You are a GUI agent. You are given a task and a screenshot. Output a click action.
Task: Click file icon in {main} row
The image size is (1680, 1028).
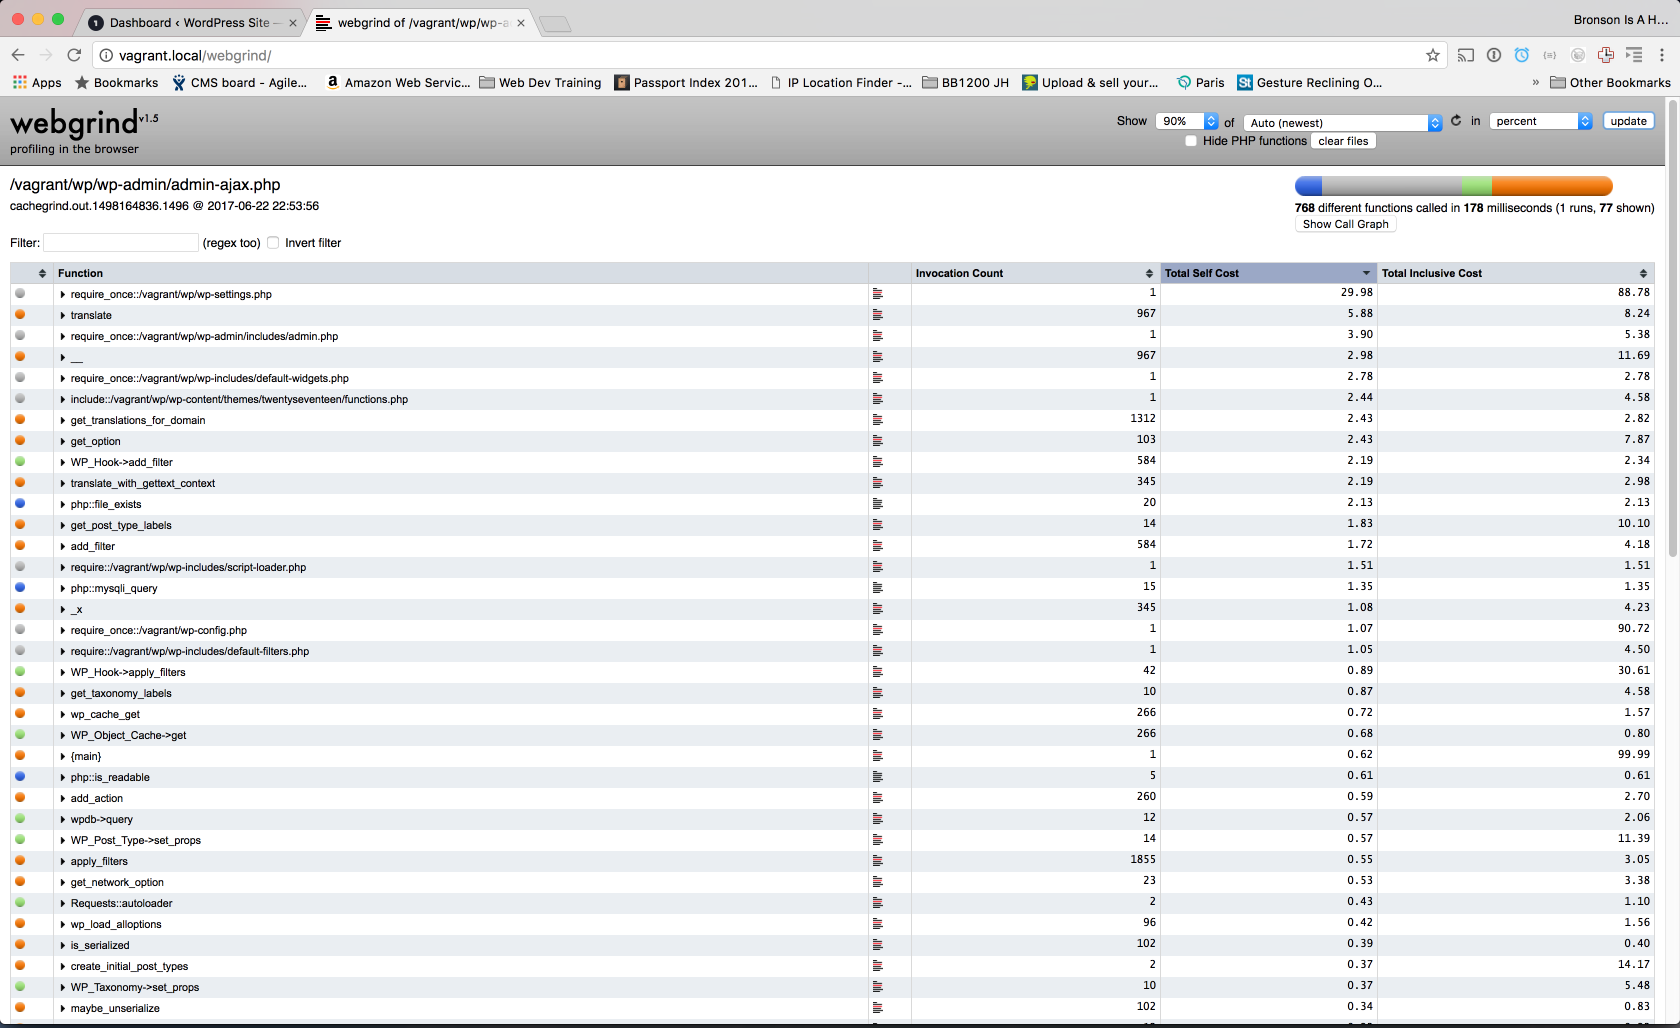878,756
